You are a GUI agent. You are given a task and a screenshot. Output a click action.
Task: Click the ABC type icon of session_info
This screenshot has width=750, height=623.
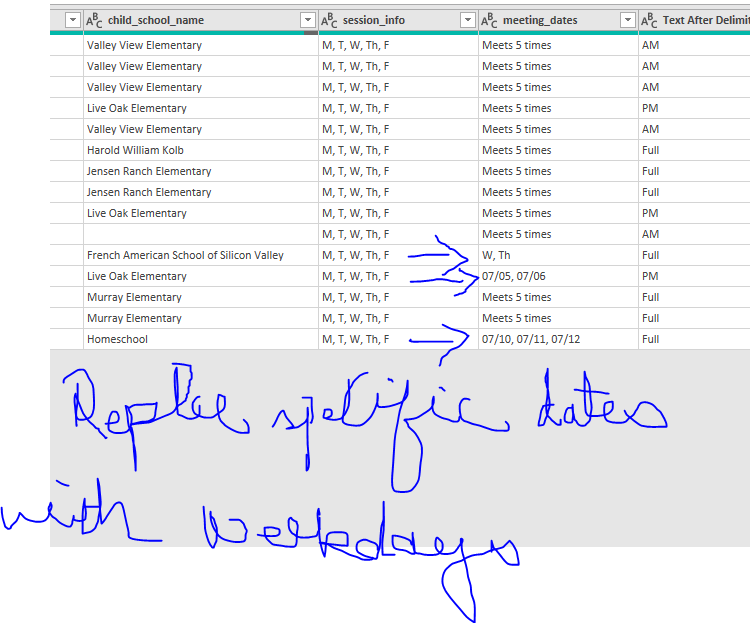click(x=329, y=21)
